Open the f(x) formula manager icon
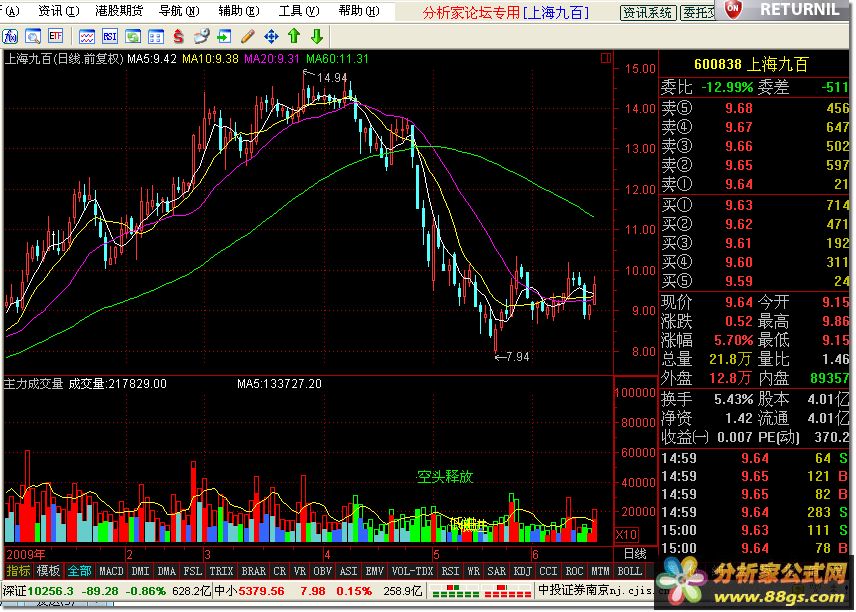856x612 pixels. tap(10, 37)
